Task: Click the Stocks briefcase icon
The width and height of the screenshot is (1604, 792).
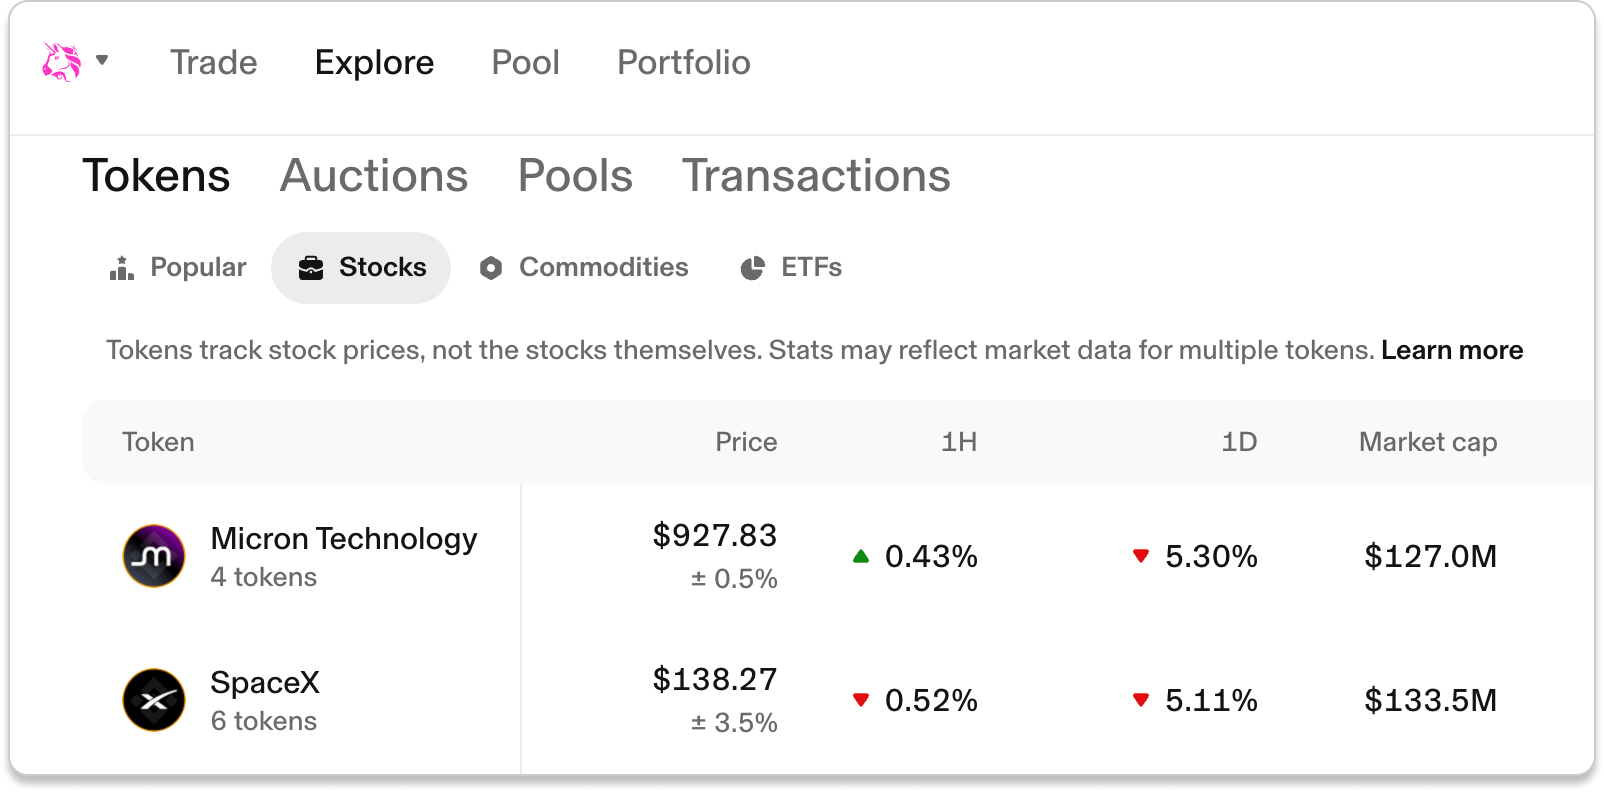Action: [x=311, y=268]
